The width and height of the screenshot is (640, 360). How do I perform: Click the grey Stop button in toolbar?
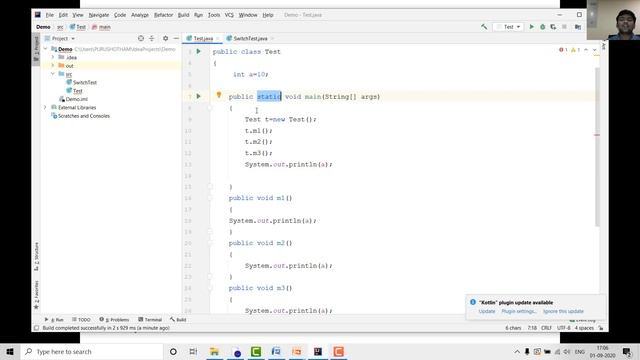click(564, 27)
